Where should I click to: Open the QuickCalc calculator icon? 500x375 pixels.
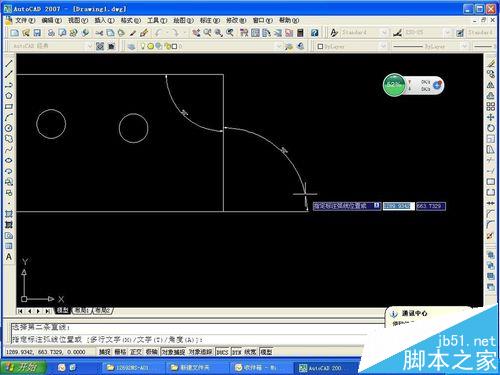tap(300, 33)
